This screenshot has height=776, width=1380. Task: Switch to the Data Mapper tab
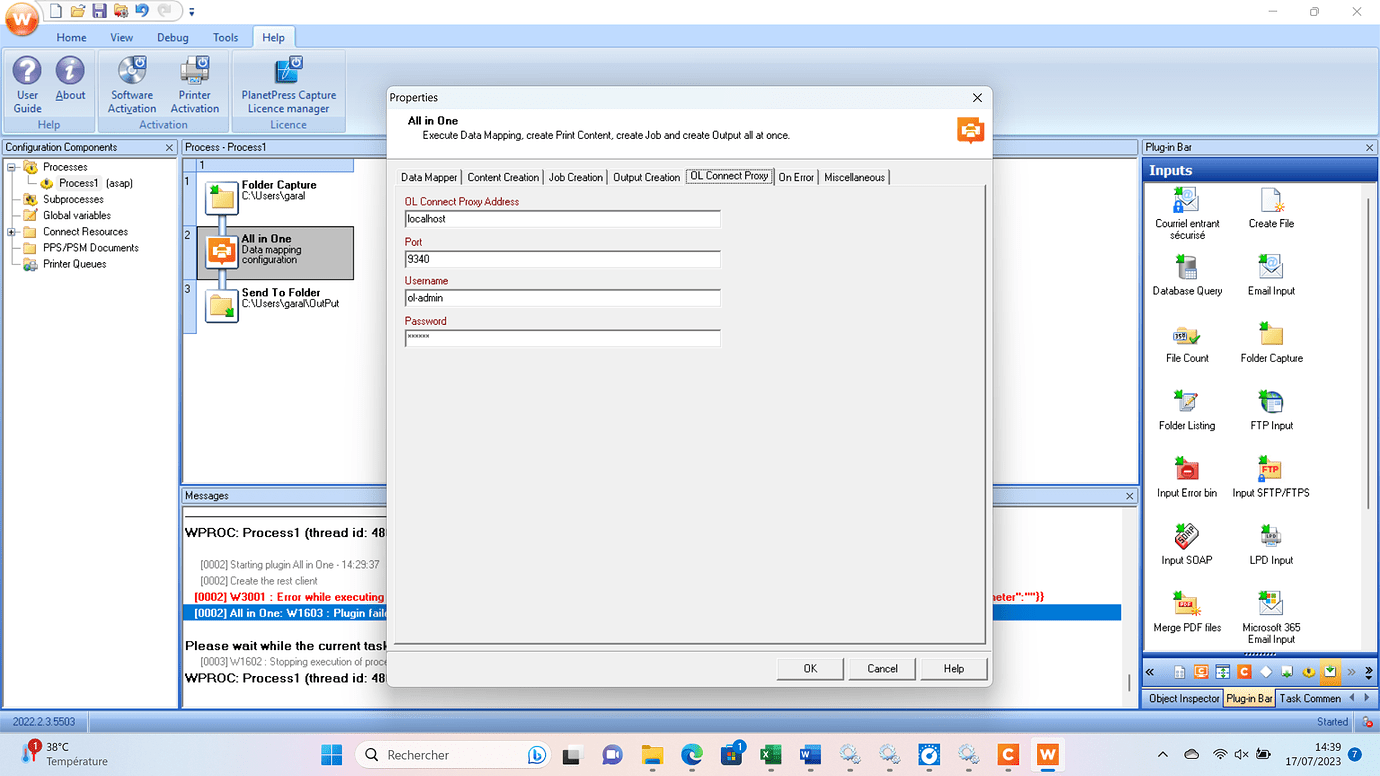click(x=428, y=177)
